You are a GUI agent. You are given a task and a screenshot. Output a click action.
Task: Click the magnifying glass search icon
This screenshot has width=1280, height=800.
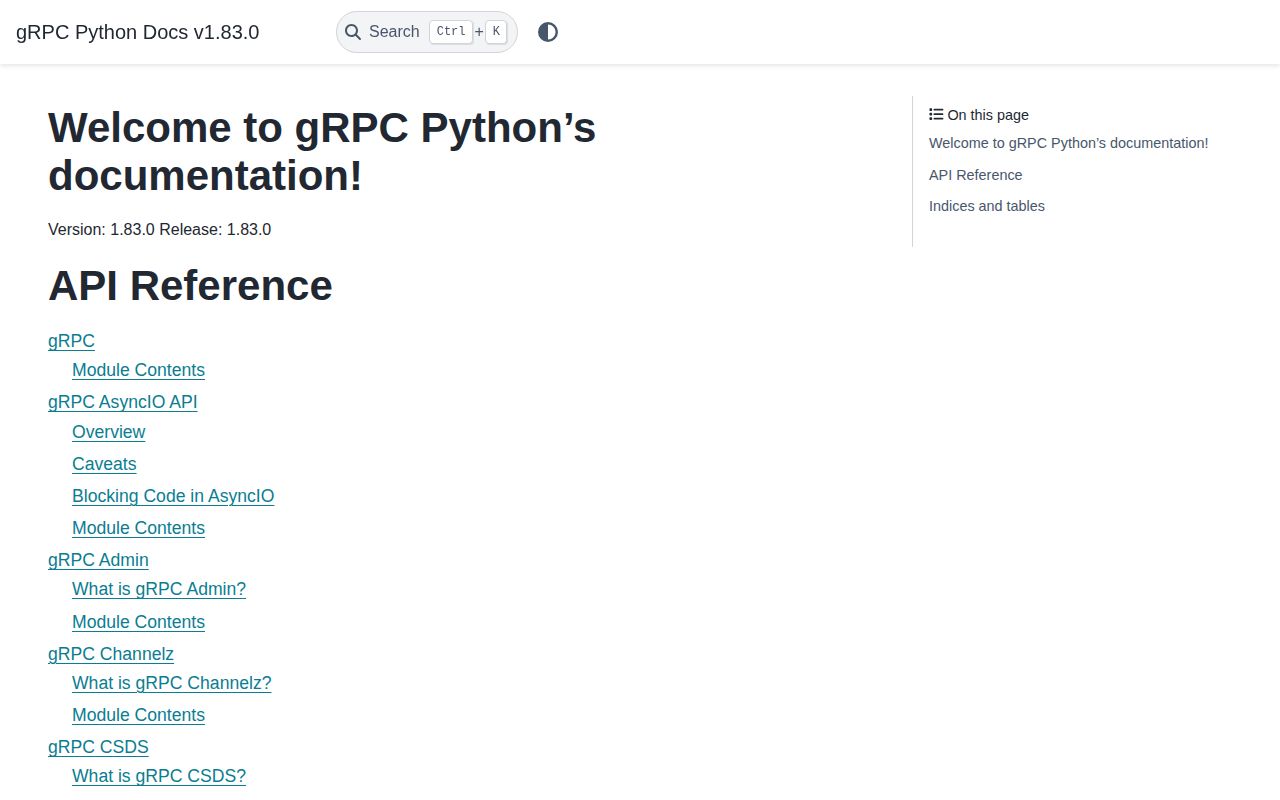[353, 32]
